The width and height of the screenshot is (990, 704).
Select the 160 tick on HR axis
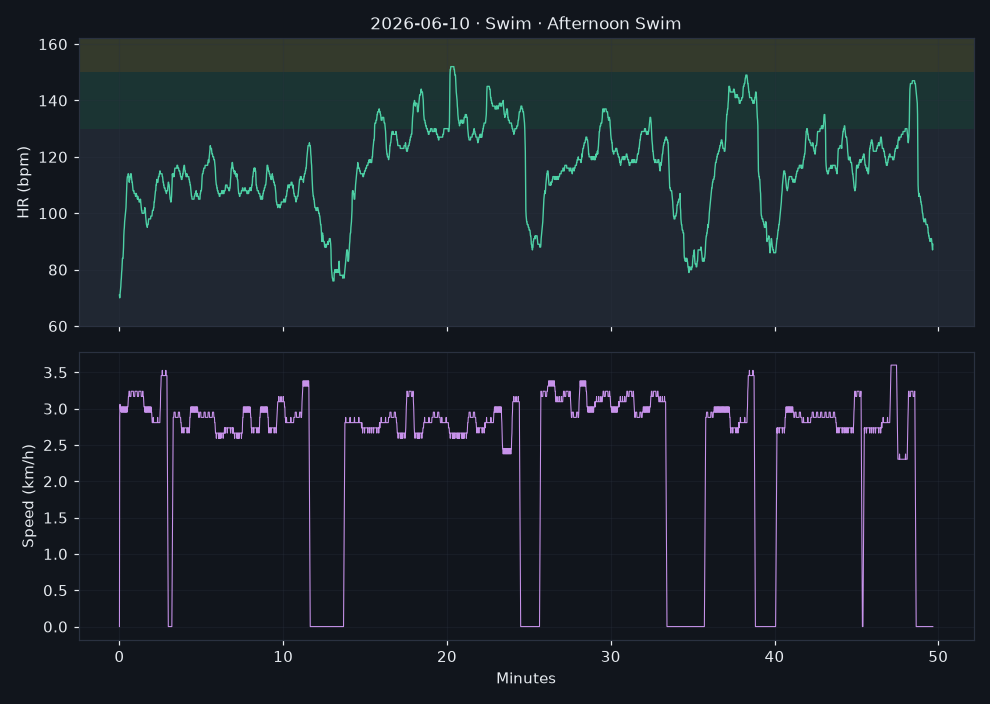[x=53, y=45]
